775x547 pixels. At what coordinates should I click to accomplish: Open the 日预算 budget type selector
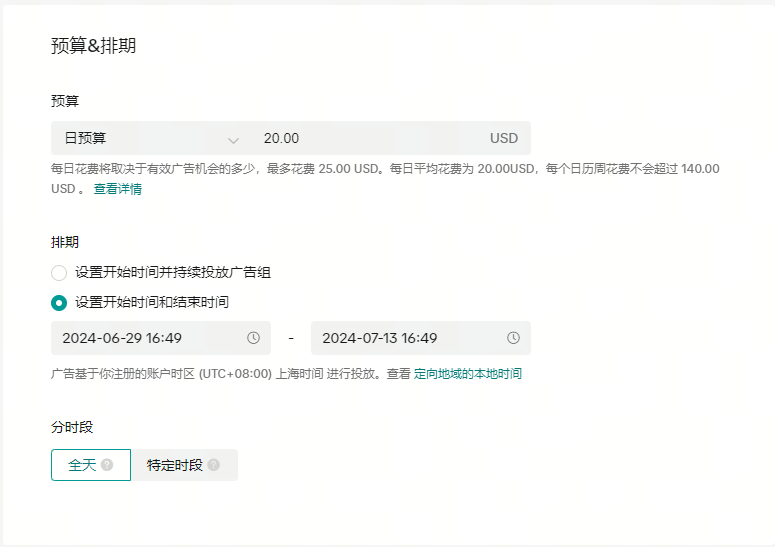[152, 138]
